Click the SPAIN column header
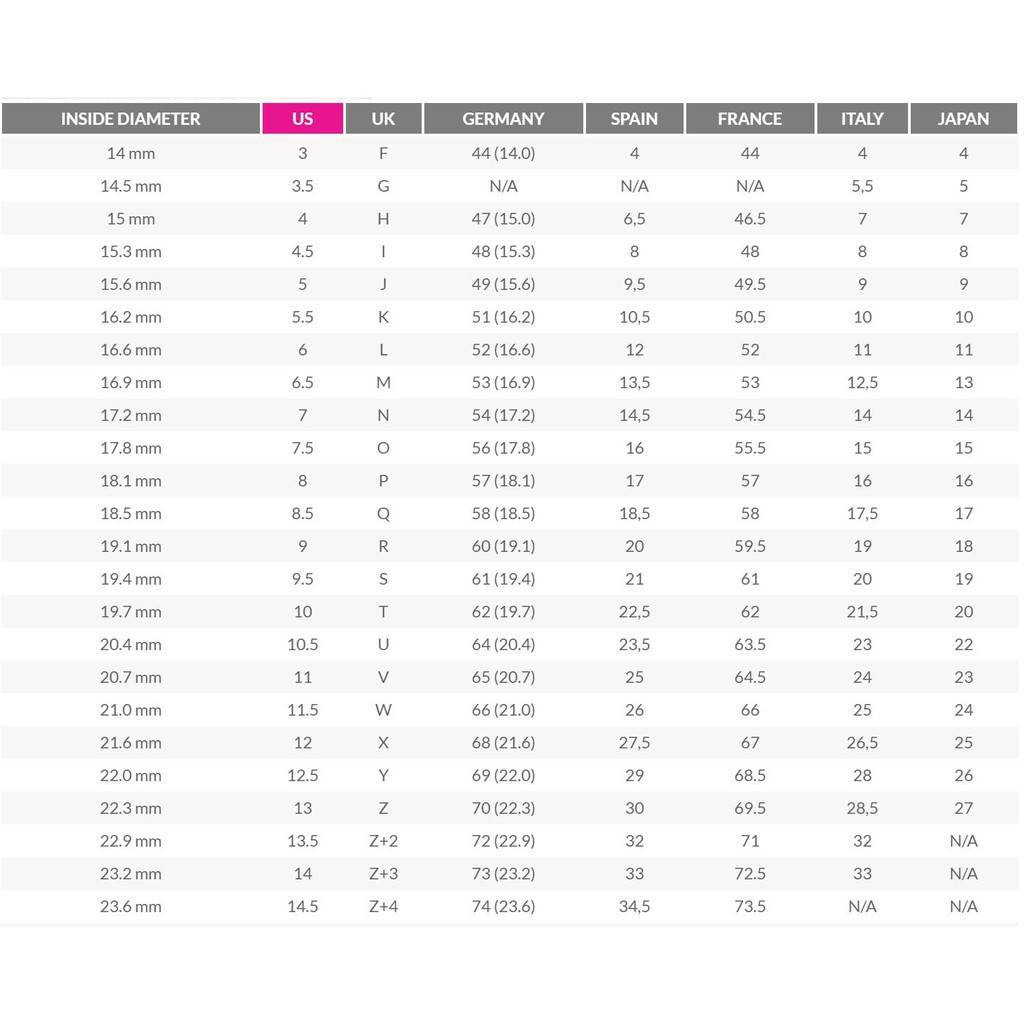The width and height of the screenshot is (1024, 1024). (x=634, y=118)
